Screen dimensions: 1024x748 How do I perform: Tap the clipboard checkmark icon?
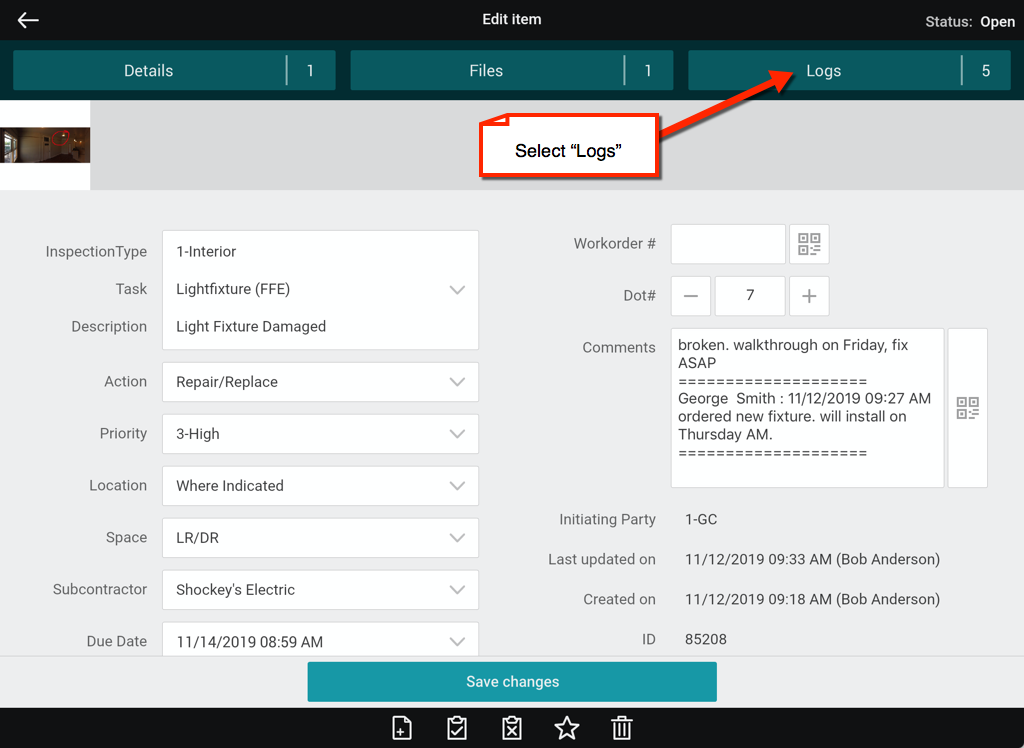[x=456, y=728]
